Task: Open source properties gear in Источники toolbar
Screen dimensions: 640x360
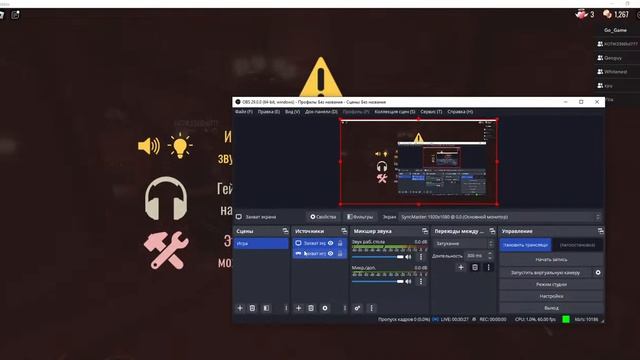Action: 325,308
